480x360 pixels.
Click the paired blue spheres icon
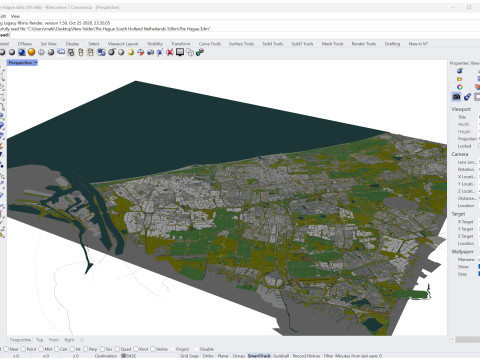coord(101,52)
